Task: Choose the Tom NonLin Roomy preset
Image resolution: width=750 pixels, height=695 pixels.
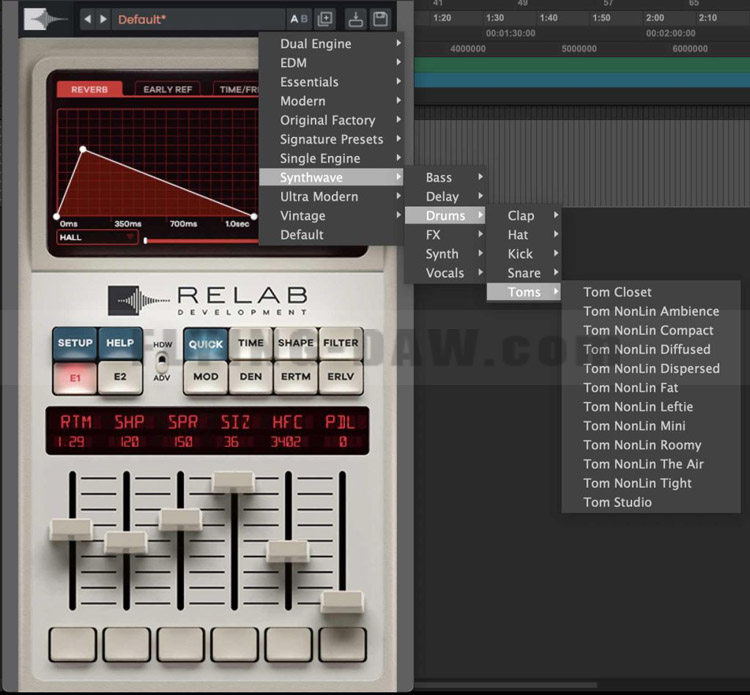Action: 651,445
